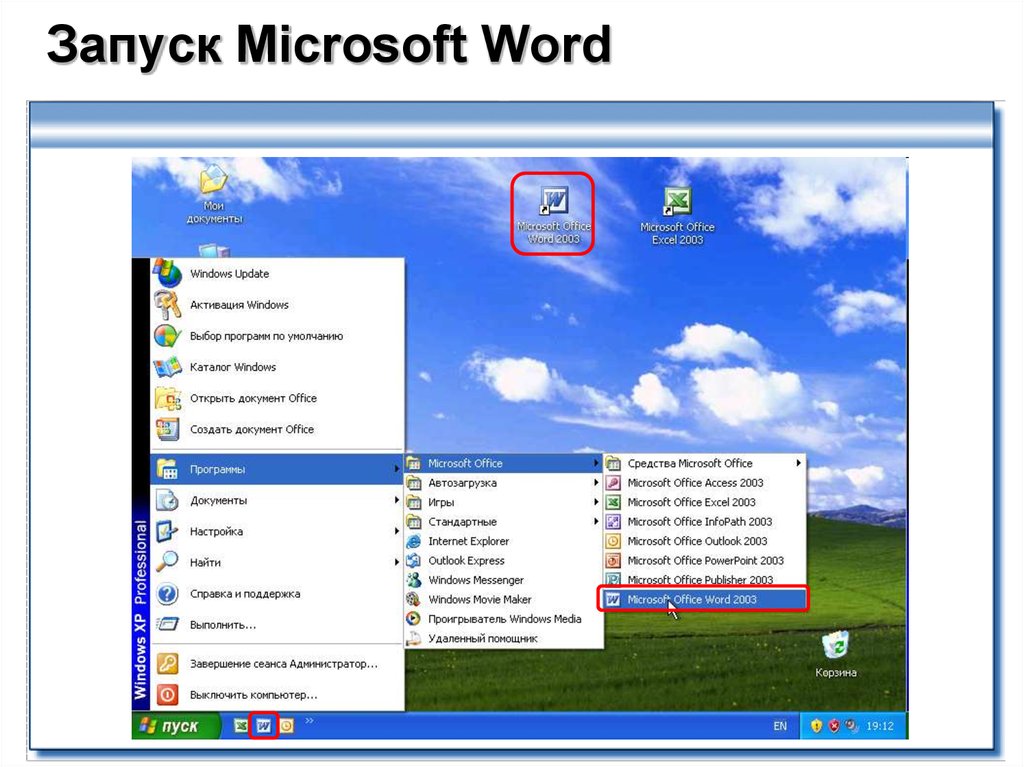Select Microsoft Office Word 2003 menu entry
The height and width of the screenshot is (767, 1024).
(704, 599)
